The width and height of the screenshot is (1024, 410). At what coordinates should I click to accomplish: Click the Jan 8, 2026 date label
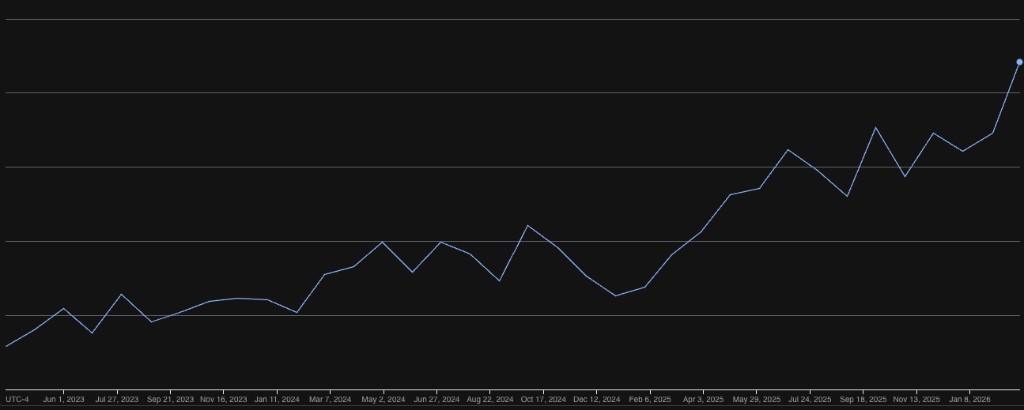coord(969,399)
